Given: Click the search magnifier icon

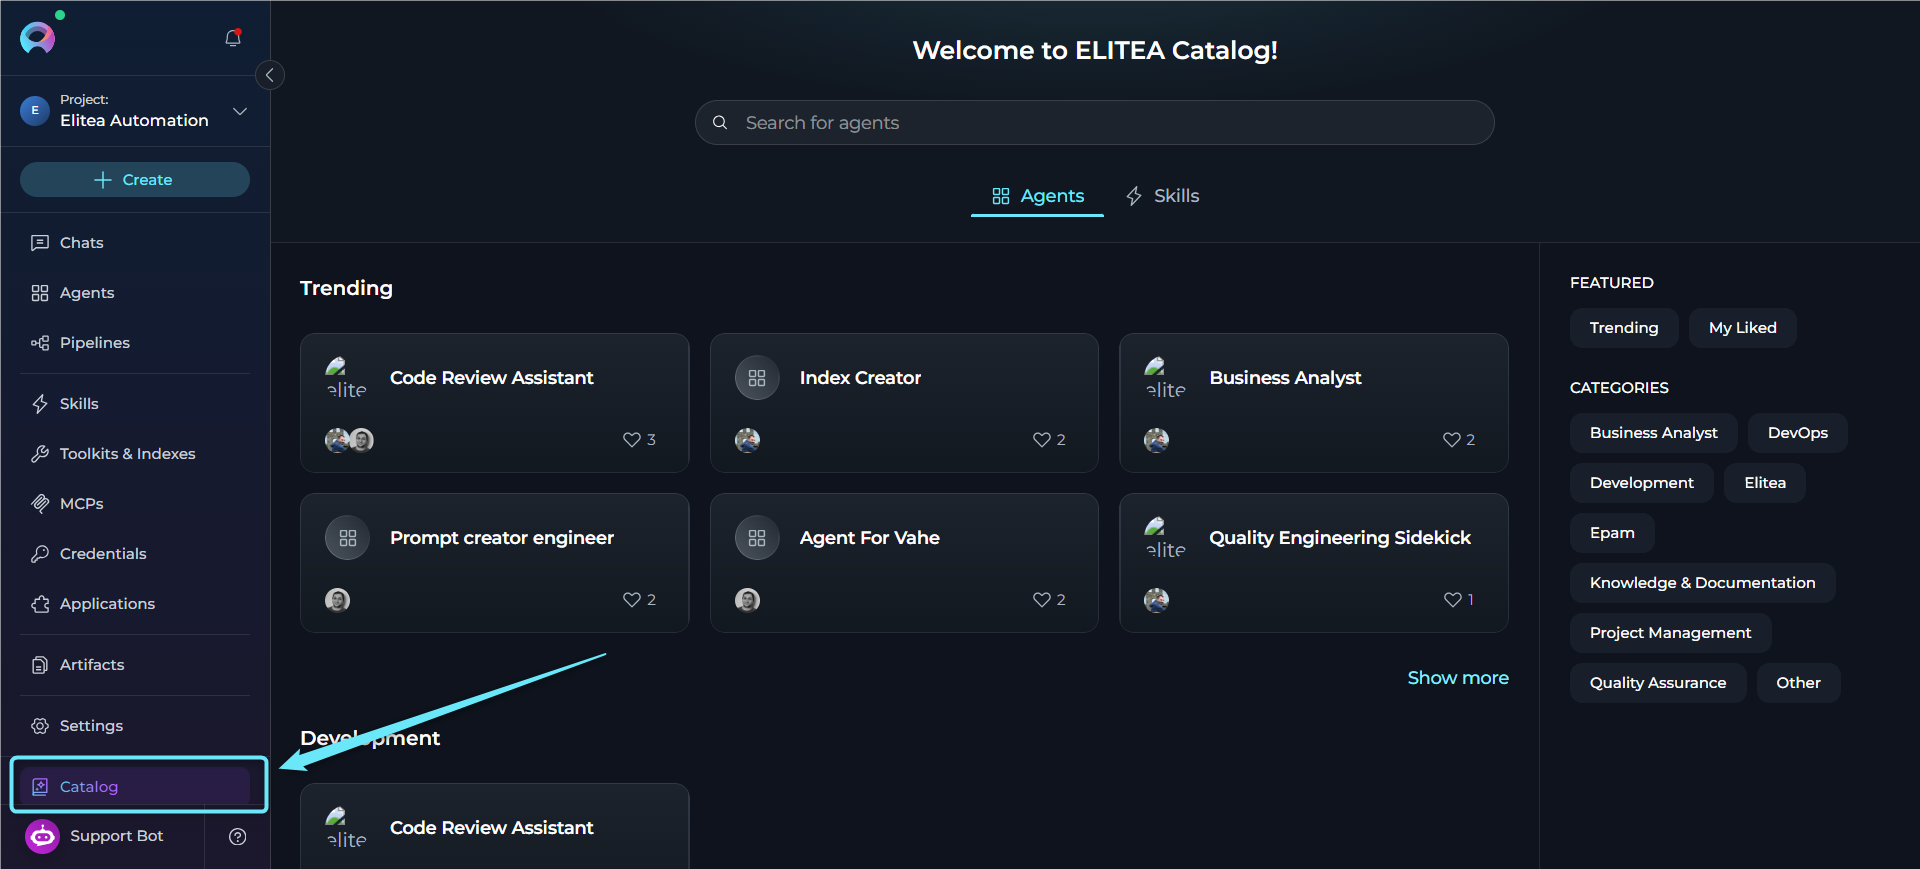Looking at the screenshot, I should (720, 123).
